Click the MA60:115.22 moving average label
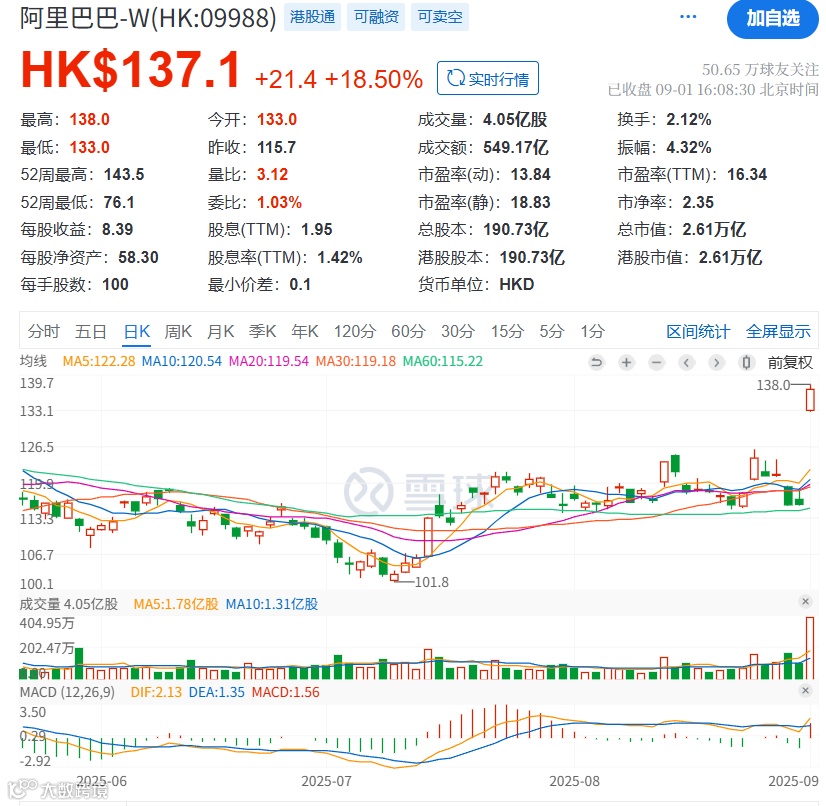The image size is (826, 806). [x=442, y=361]
